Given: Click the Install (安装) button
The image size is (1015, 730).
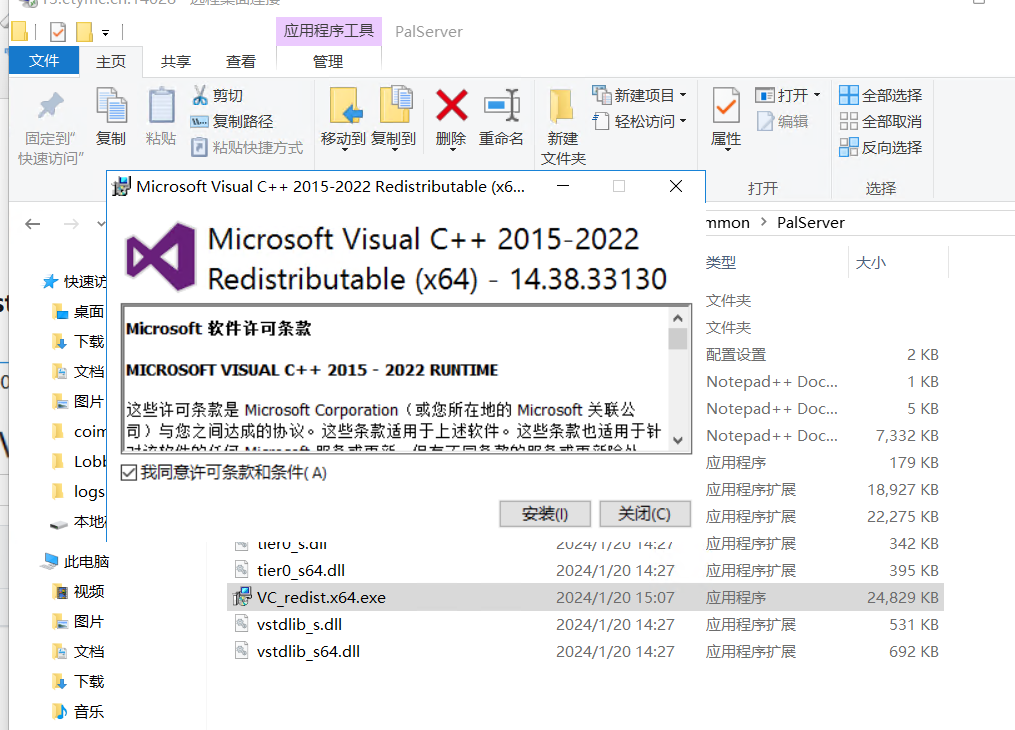Looking at the screenshot, I should tap(545, 514).
